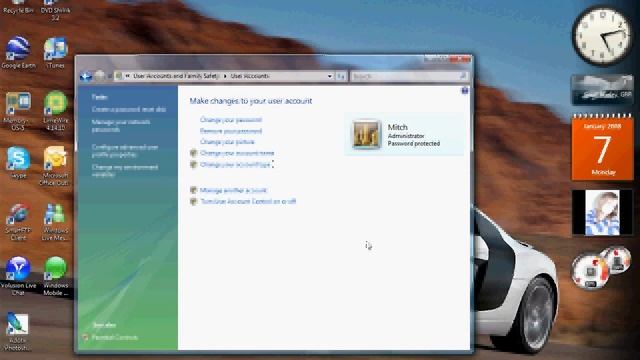The height and width of the screenshot is (360, 640).
Task: Expand the breadcrumb arrow after Family Safety
Action: 224,76
